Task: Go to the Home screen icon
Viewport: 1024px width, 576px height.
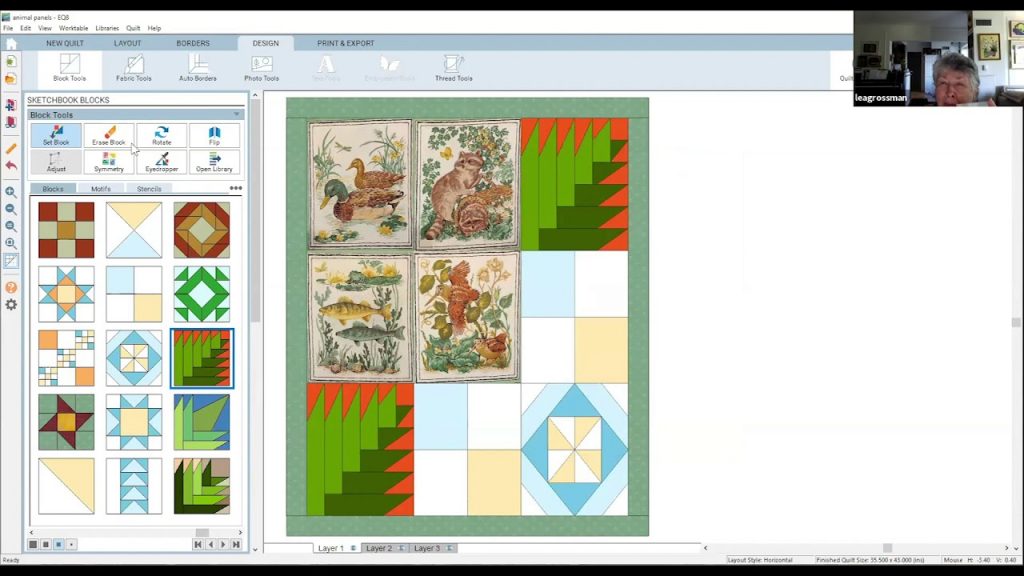Action: tap(11, 44)
